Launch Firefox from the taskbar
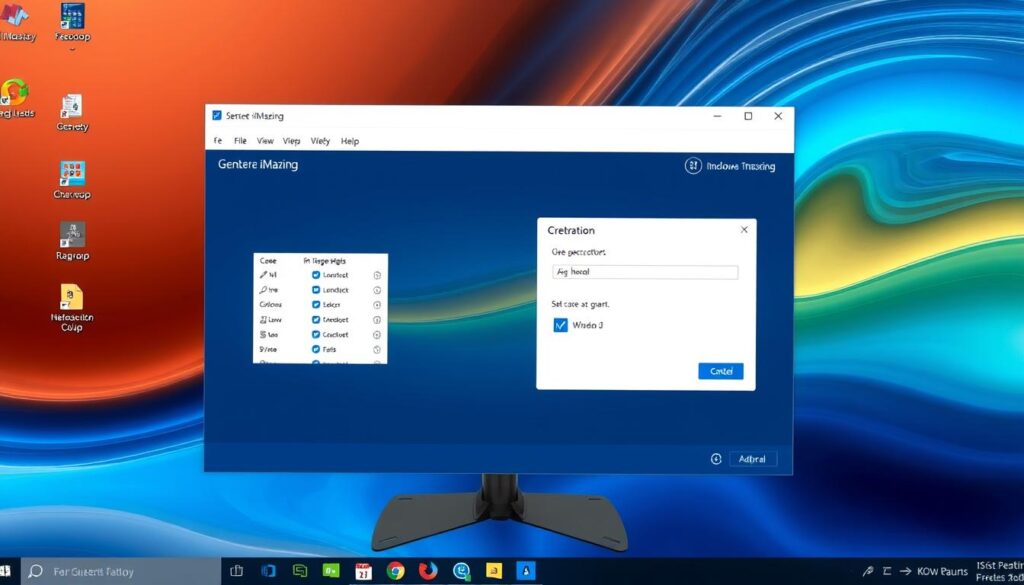1024x585 pixels. pos(428,571)
